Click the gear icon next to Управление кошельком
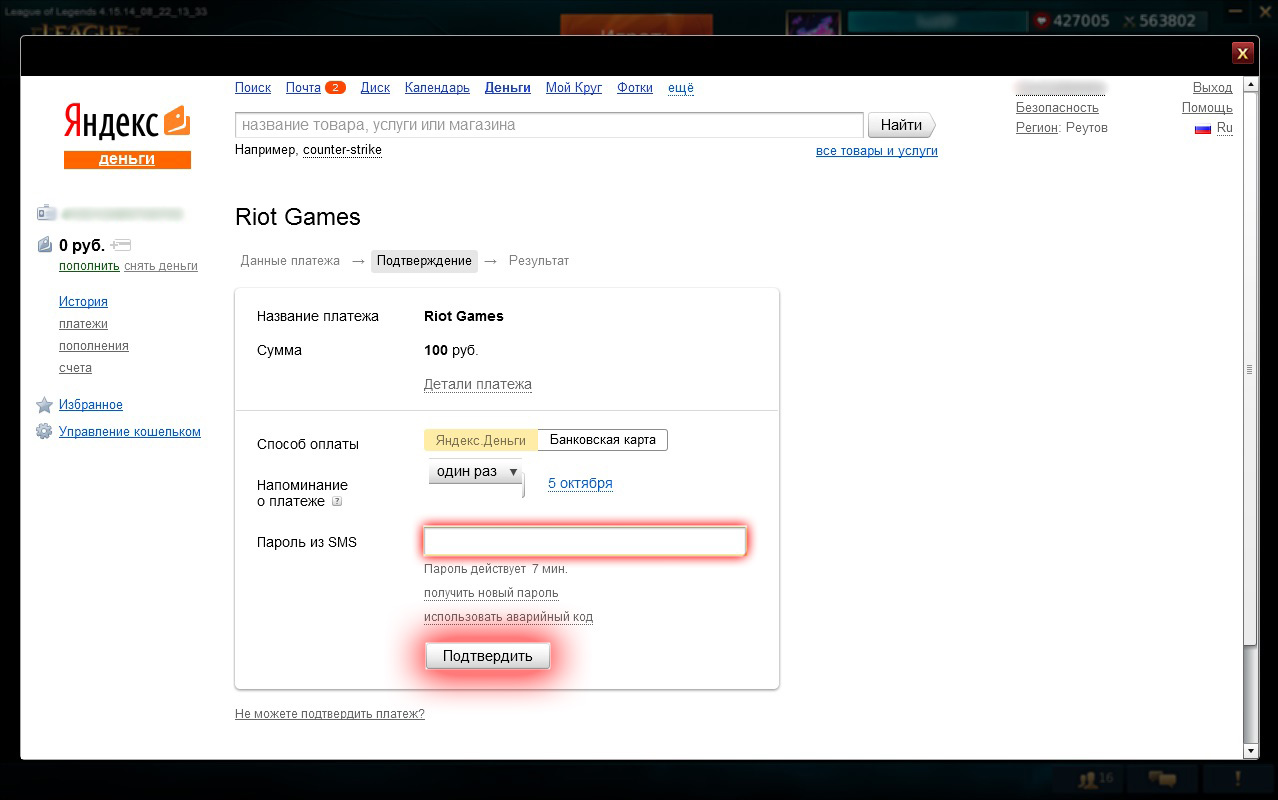Viewport: 1278px width, 800px height. 44,432
